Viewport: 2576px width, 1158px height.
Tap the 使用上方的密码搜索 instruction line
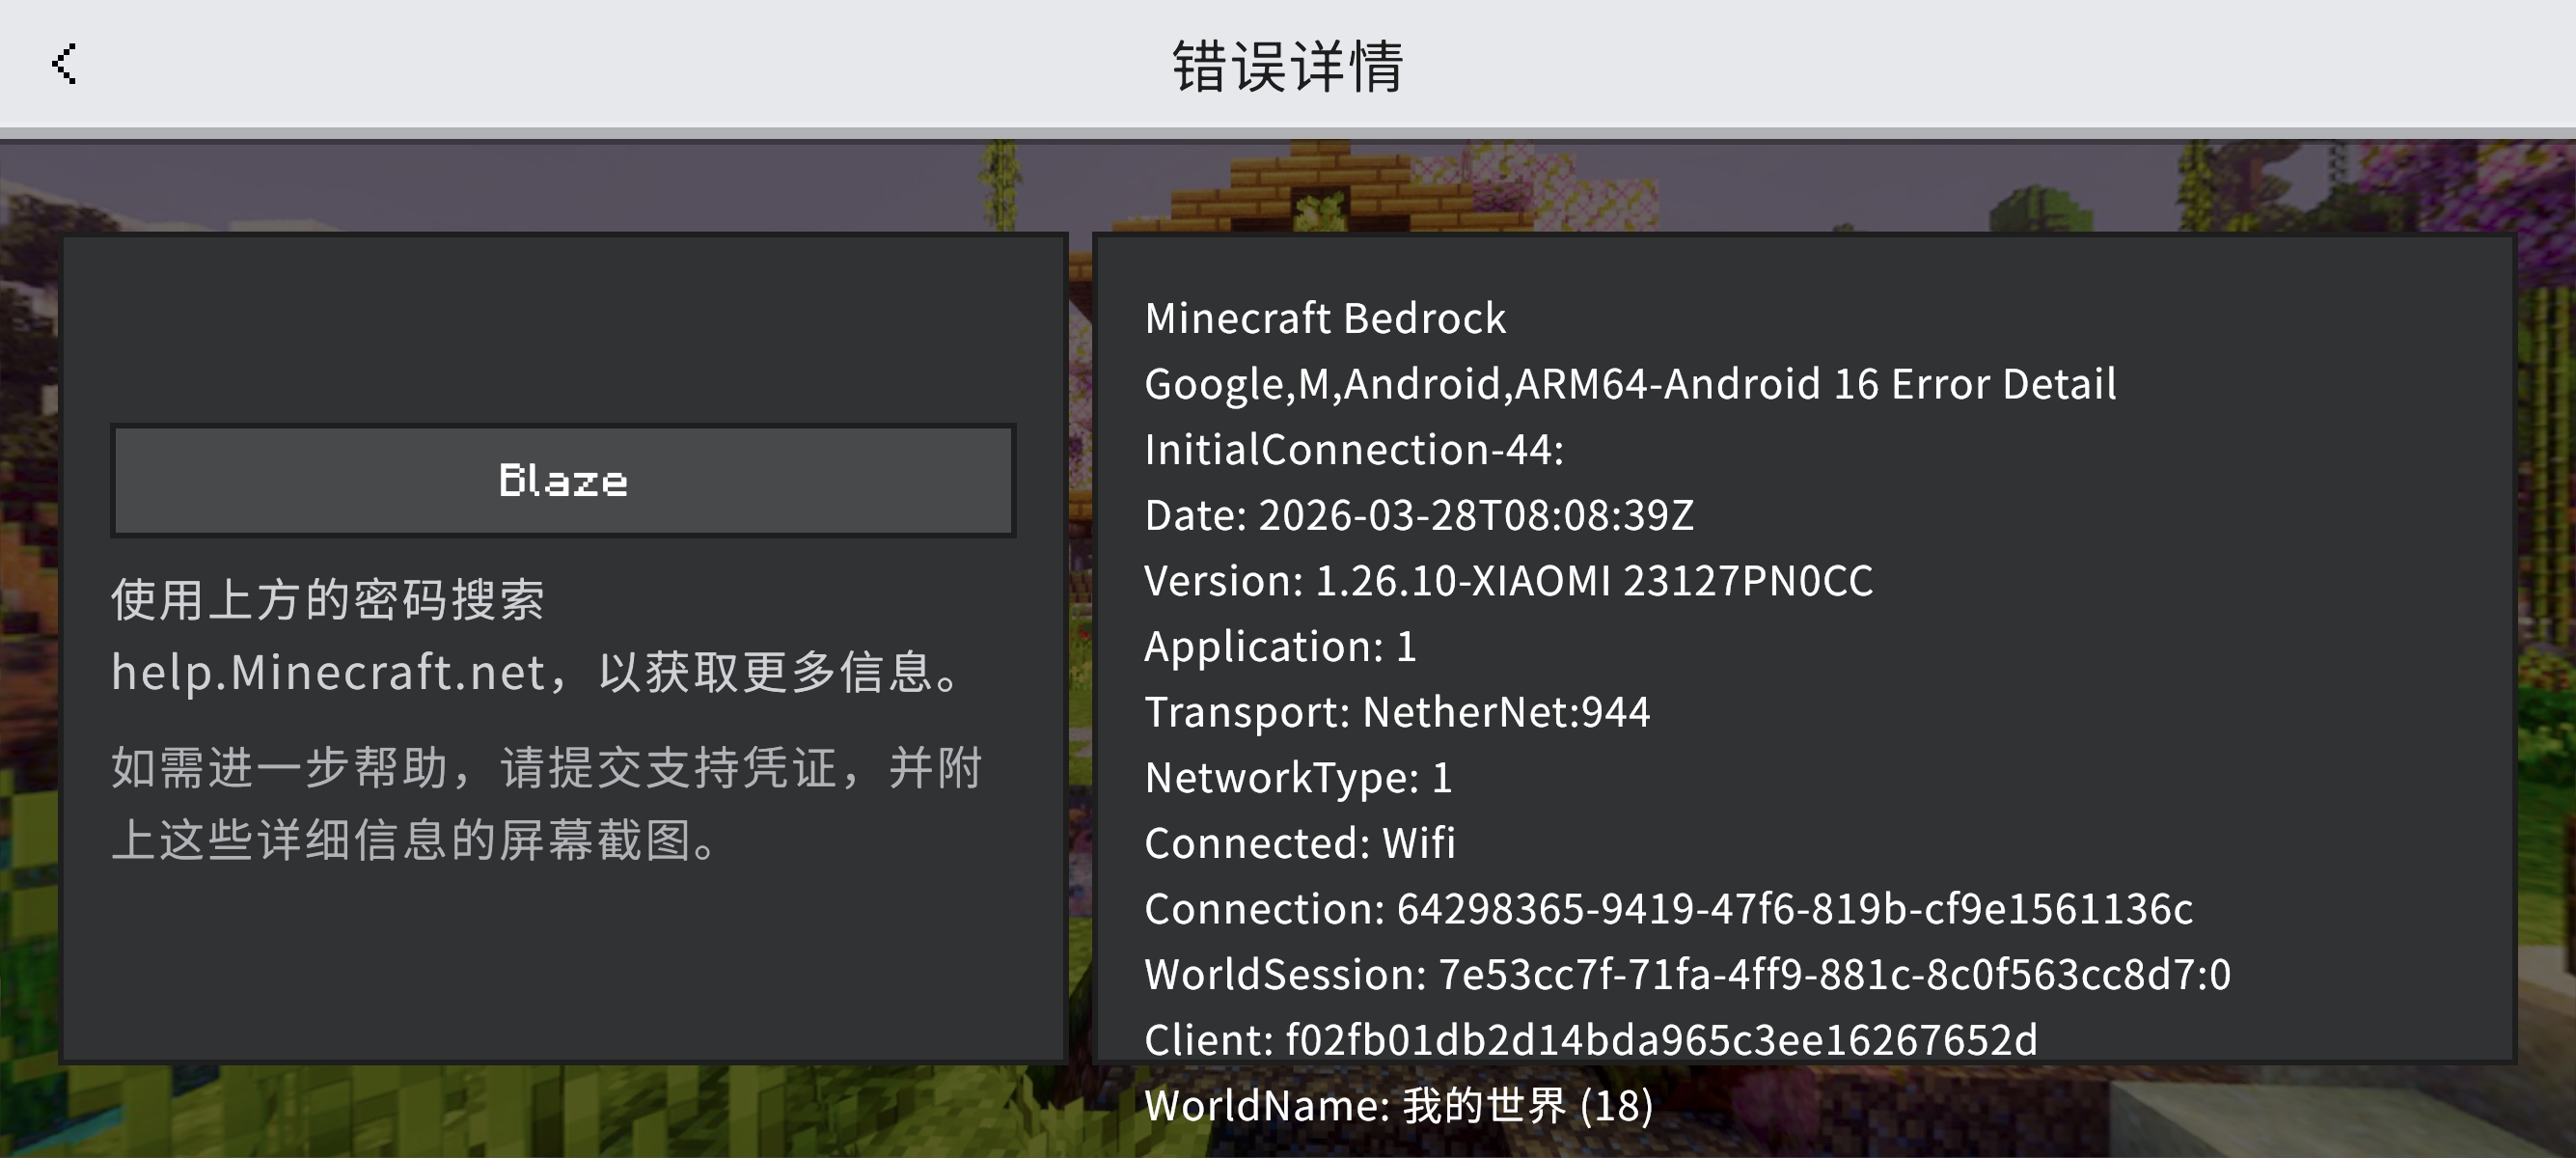click(x=327, y=600)
